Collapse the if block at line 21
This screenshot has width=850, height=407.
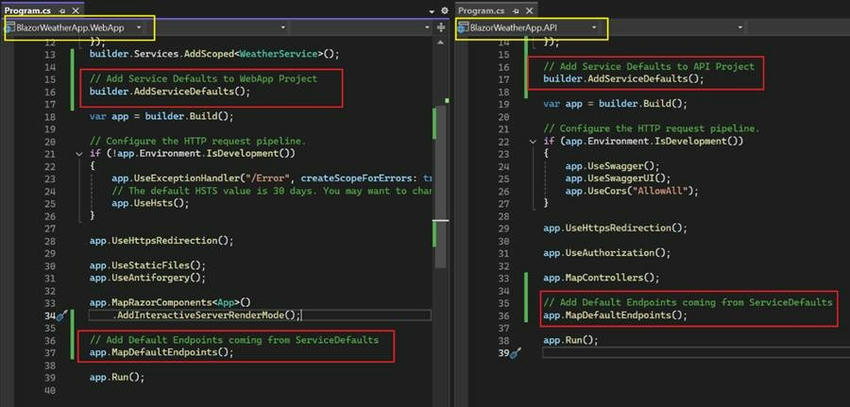tap(80, 154)
